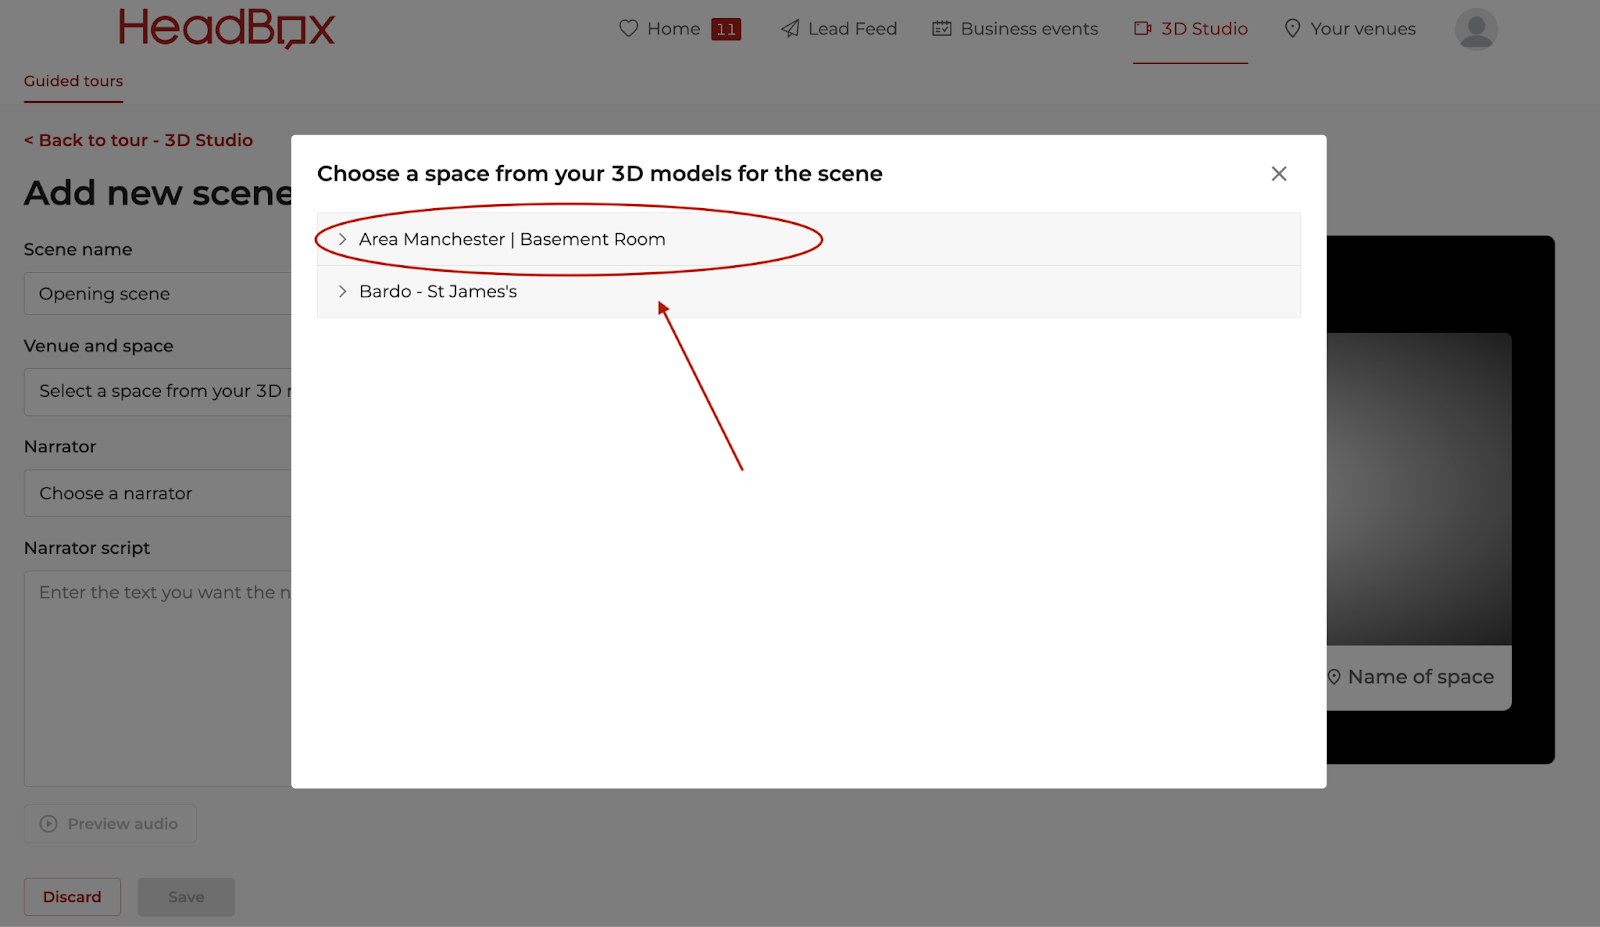Click the Preview audio button
1600x927 pixels.
click(x=110, y=824)
